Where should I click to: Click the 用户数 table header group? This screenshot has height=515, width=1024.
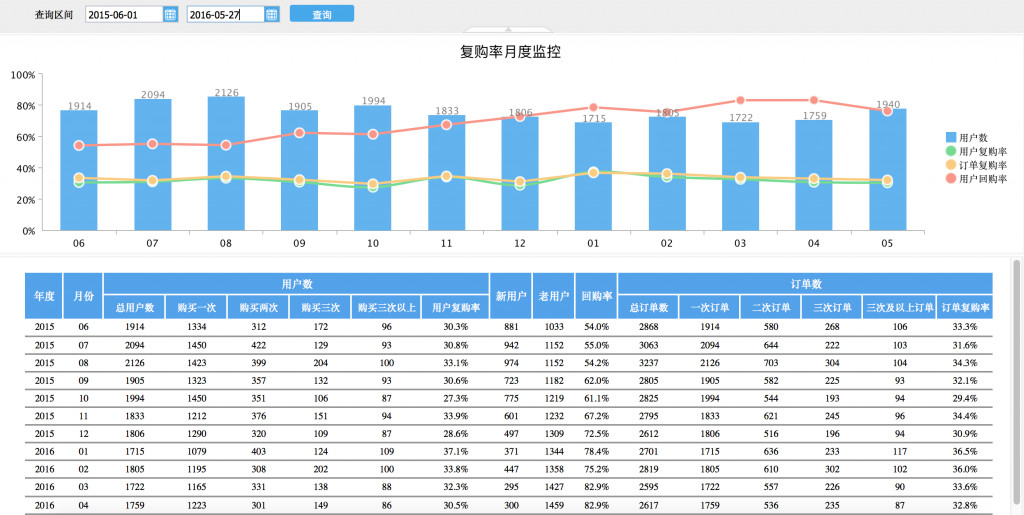point(296,284)
